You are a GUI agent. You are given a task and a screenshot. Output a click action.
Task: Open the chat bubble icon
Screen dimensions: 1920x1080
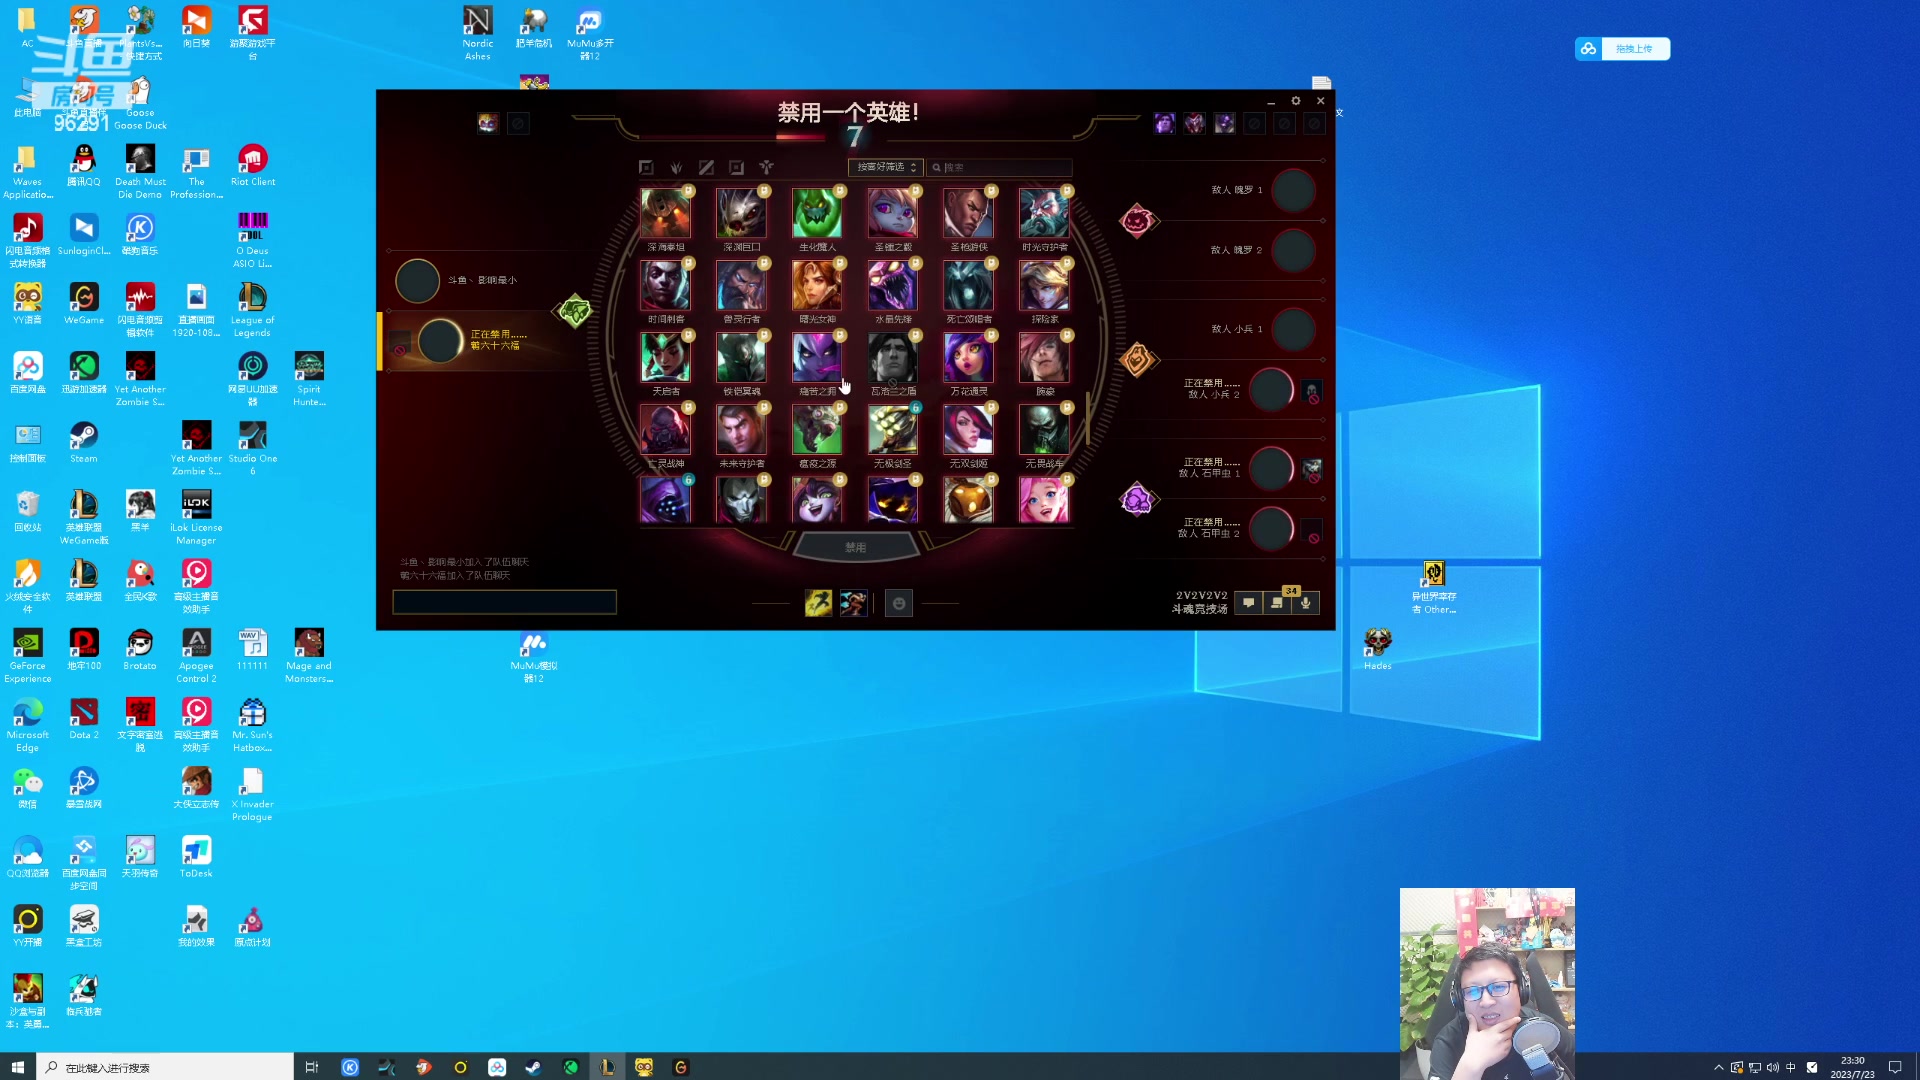[1248, 603]
